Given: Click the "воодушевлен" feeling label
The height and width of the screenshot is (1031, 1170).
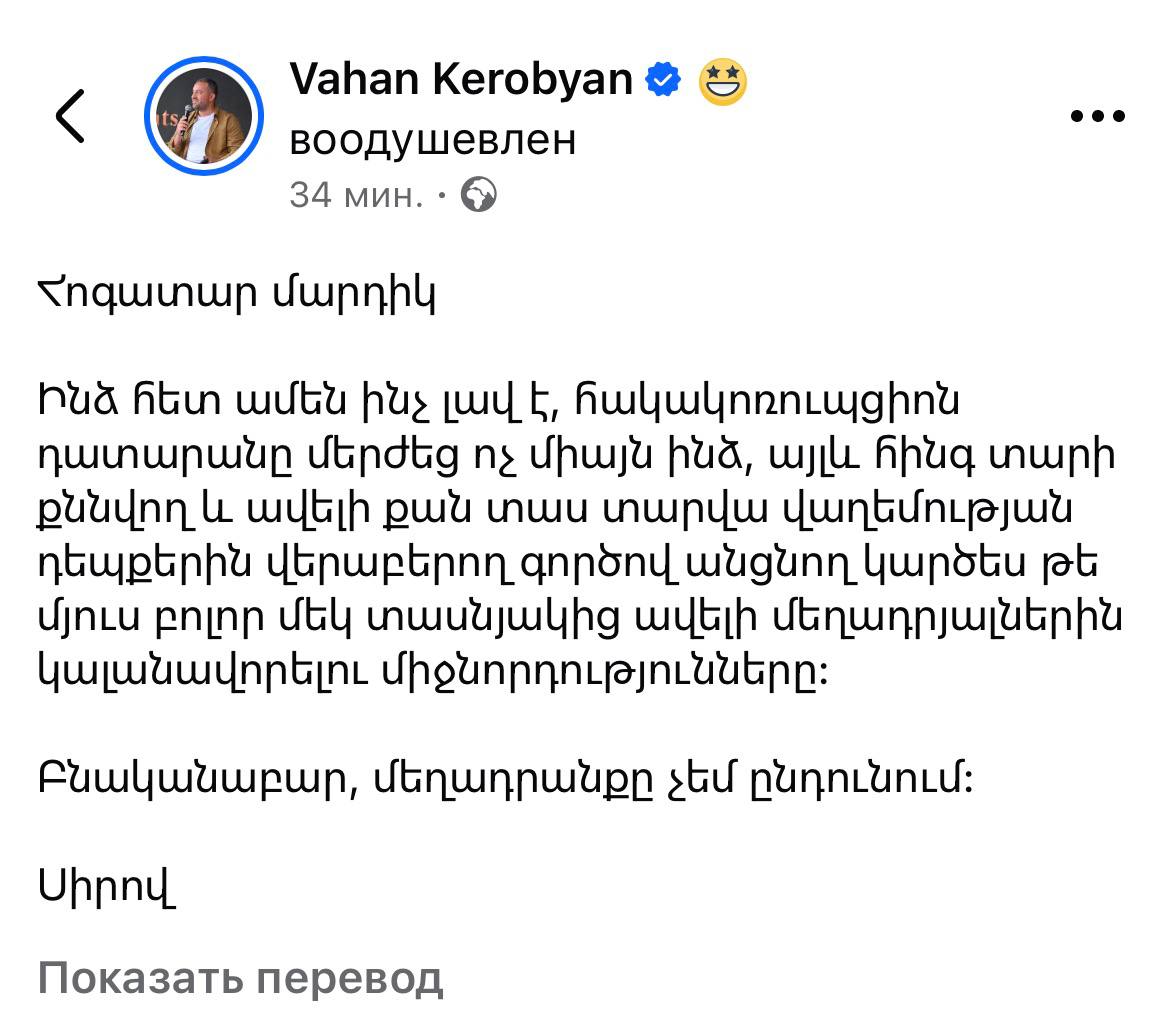Looking at the screenshot, I should coord(430,141).
